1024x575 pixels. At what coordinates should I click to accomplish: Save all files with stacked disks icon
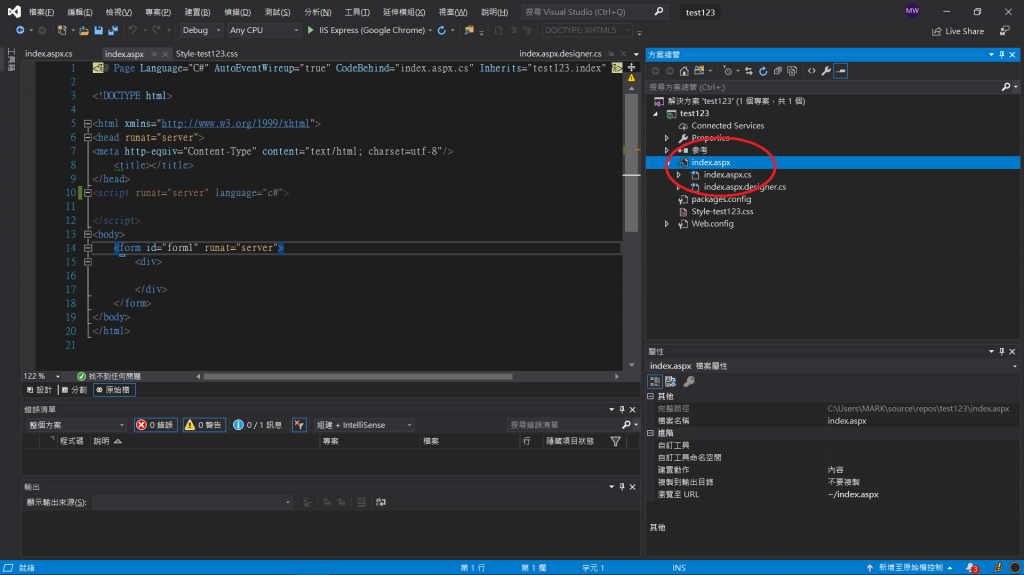[x=113, y=30]
